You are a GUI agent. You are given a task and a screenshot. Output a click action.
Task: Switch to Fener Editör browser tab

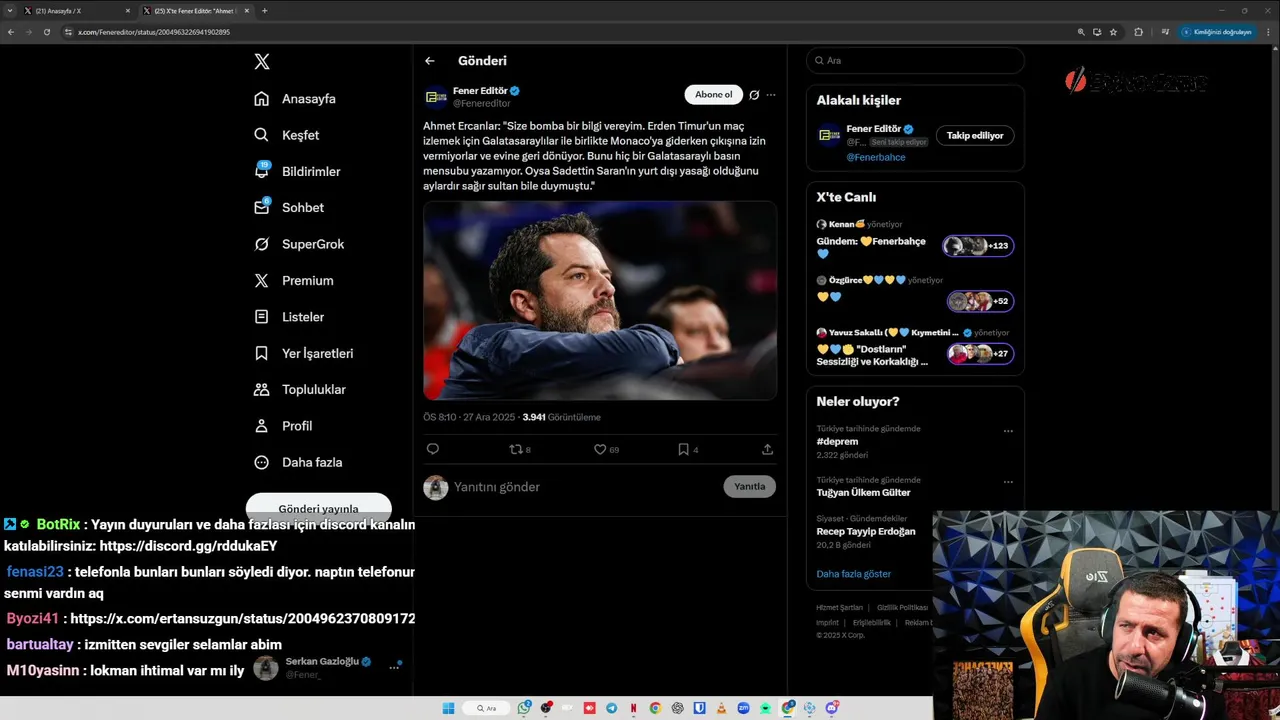[x=195, y=11]
